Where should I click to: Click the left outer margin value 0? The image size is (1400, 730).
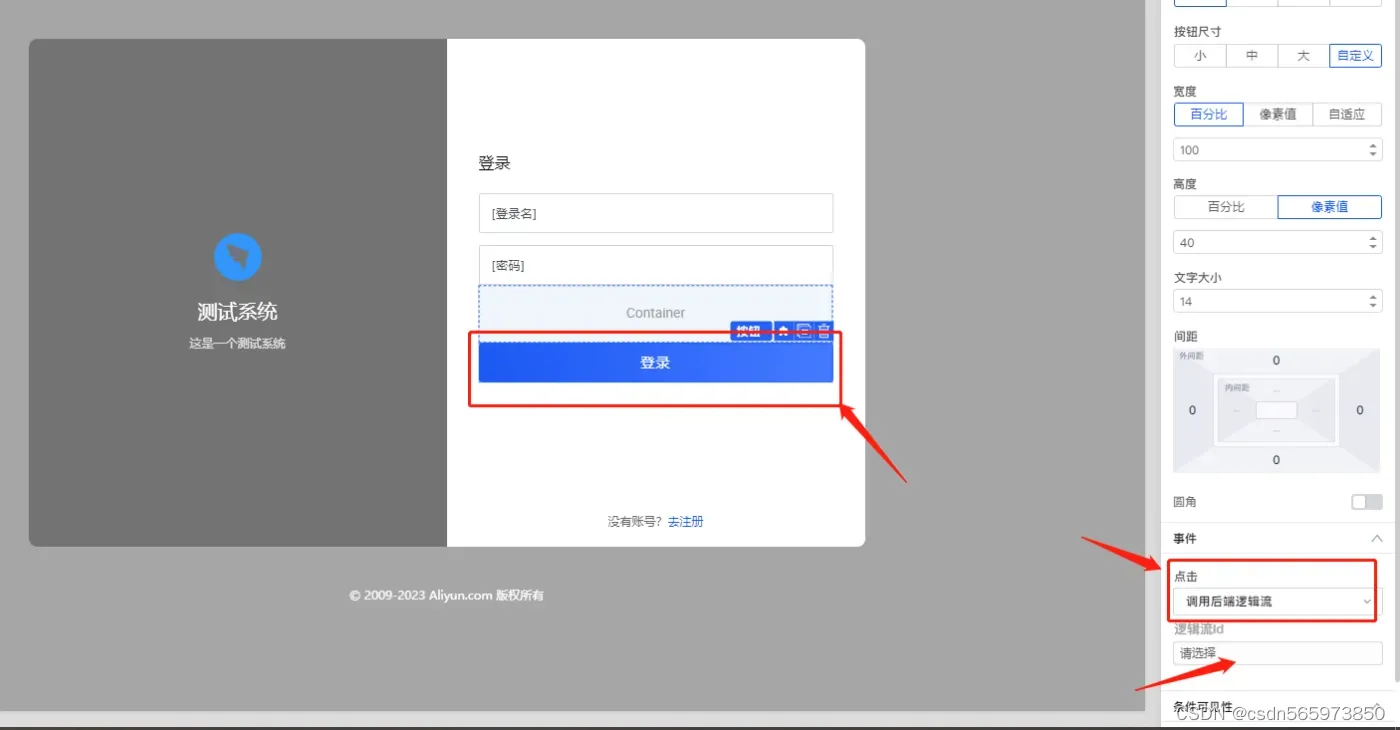1192,410
